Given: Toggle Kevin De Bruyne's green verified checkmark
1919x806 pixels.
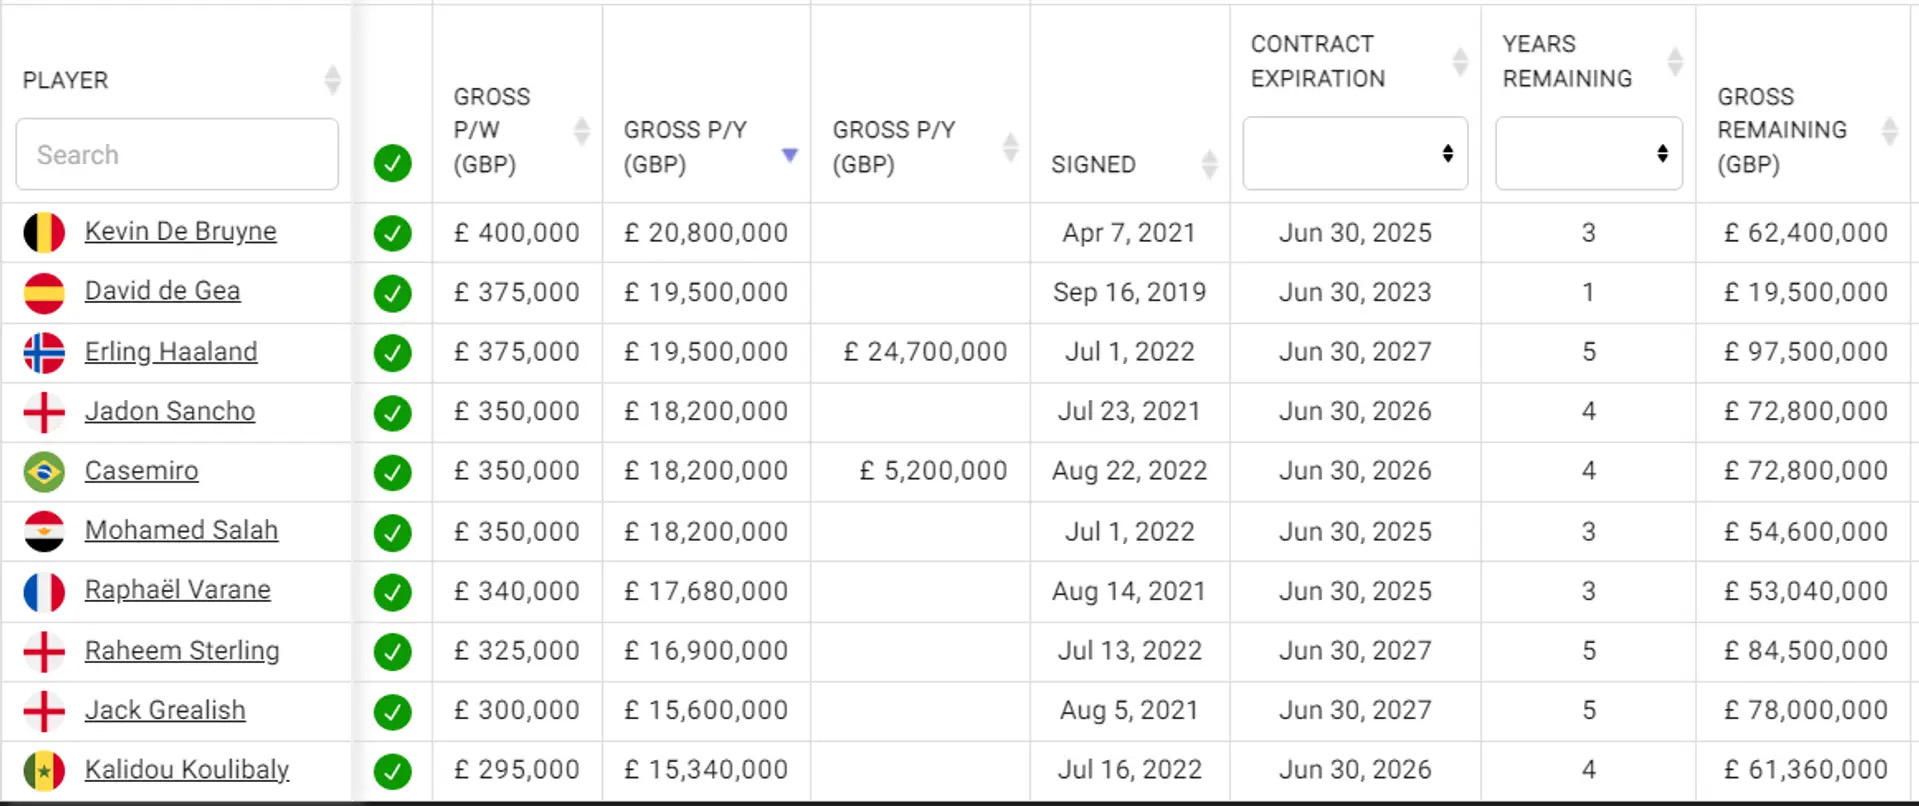Looking at the screenshot, I should click(392, 232).
